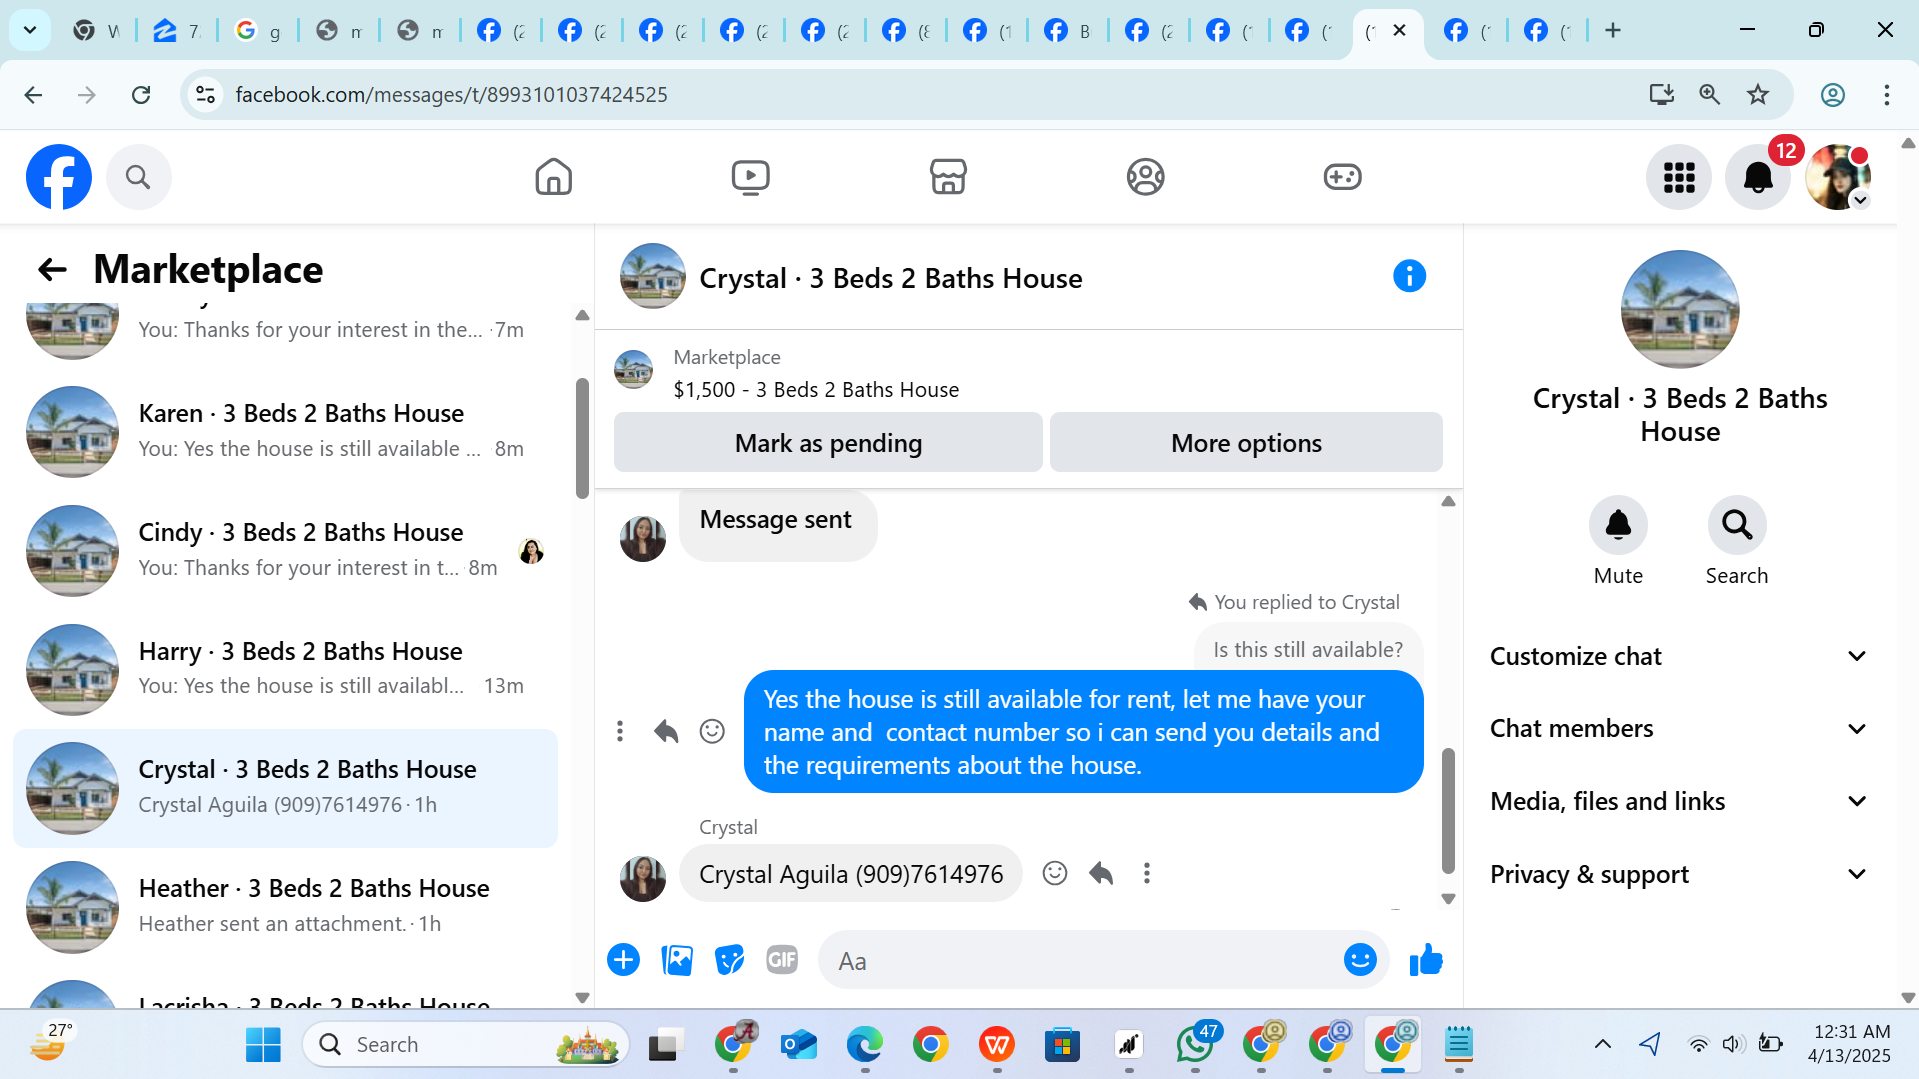This screenshot has width=1919, height=1079.
Task: Click the house thumbnail in details panel
Action: click(x=1680, y=309)
